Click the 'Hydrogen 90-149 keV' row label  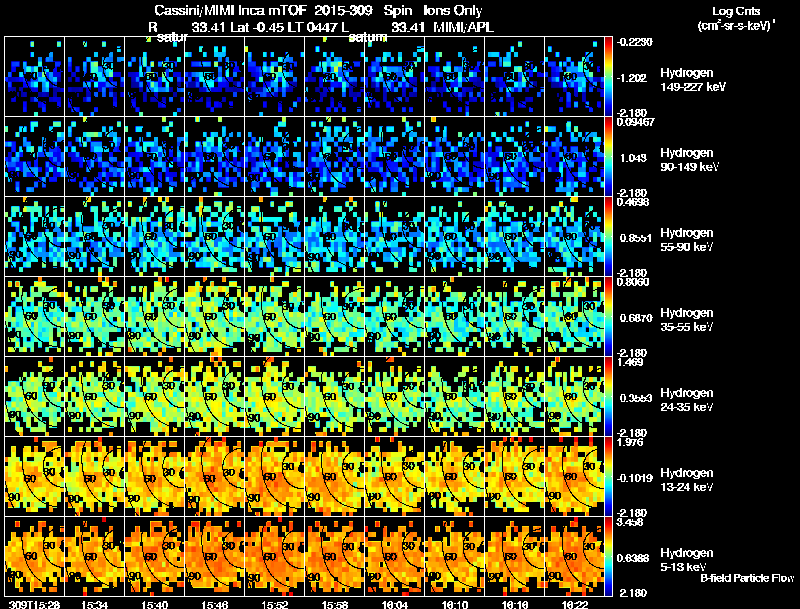click(x=689, y=160)
